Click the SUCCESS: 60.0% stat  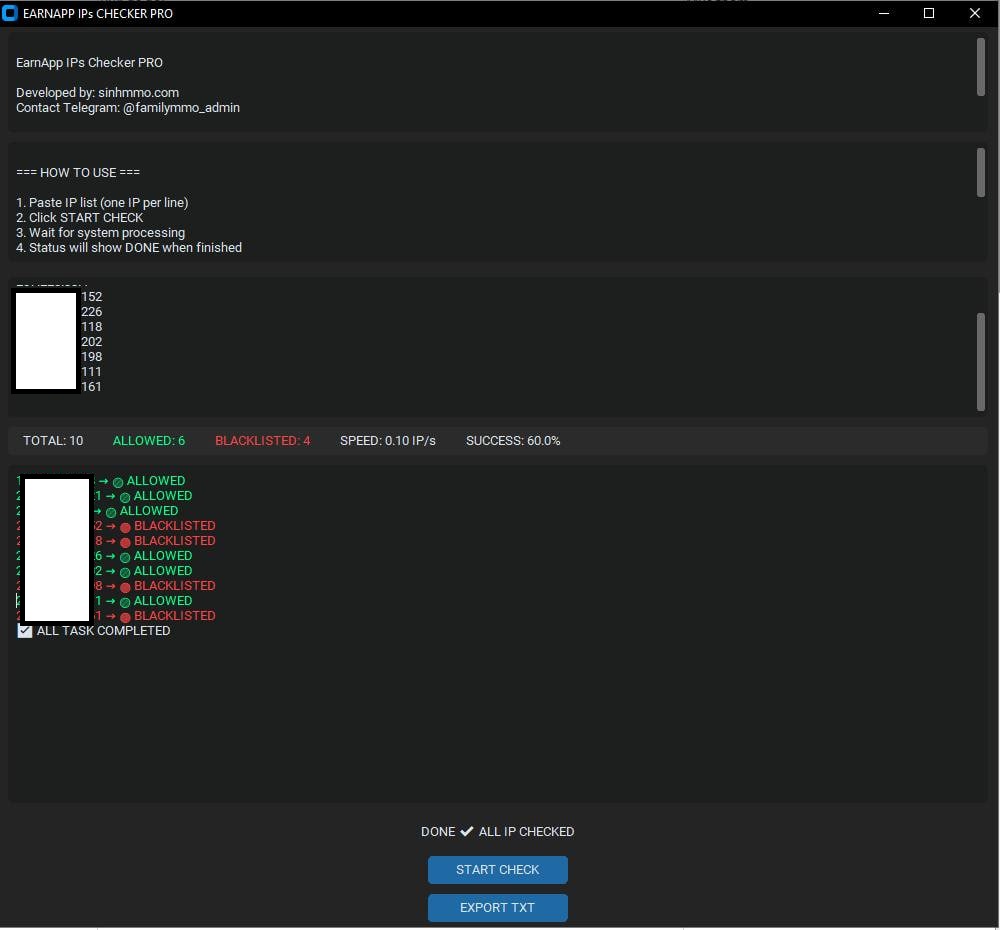[x=513, y=441]
